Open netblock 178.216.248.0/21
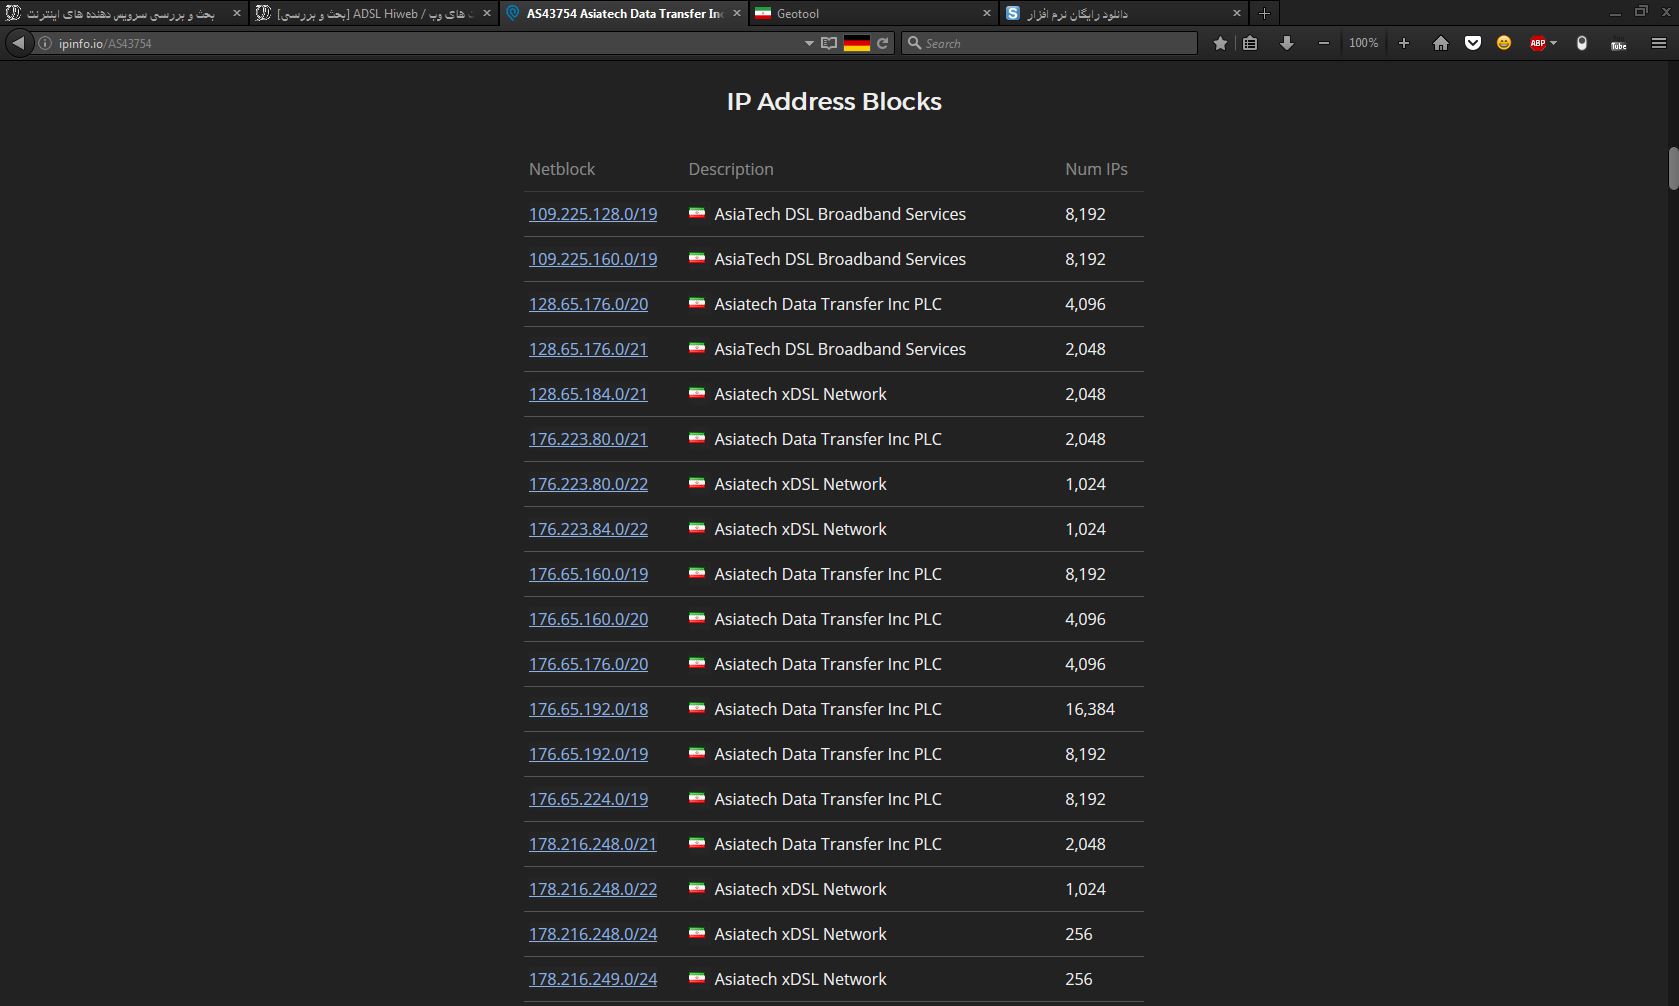 pyautogui.click(x=593, y=844)
